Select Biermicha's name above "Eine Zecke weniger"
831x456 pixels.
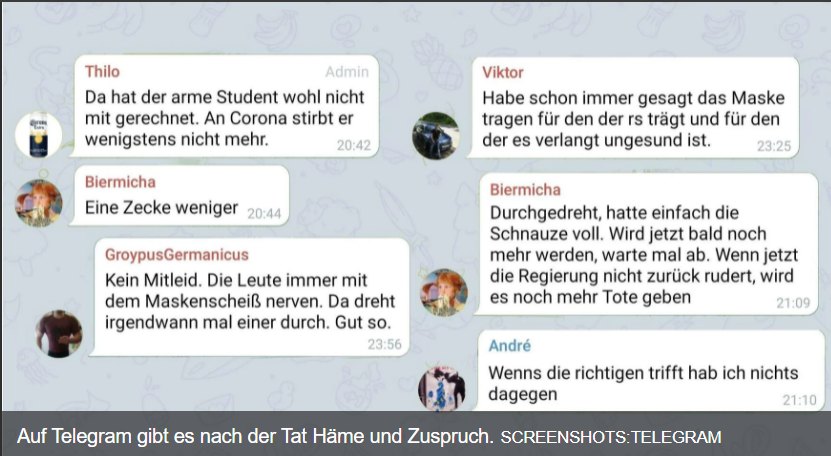pyautogui.click(x=120, y=182)
